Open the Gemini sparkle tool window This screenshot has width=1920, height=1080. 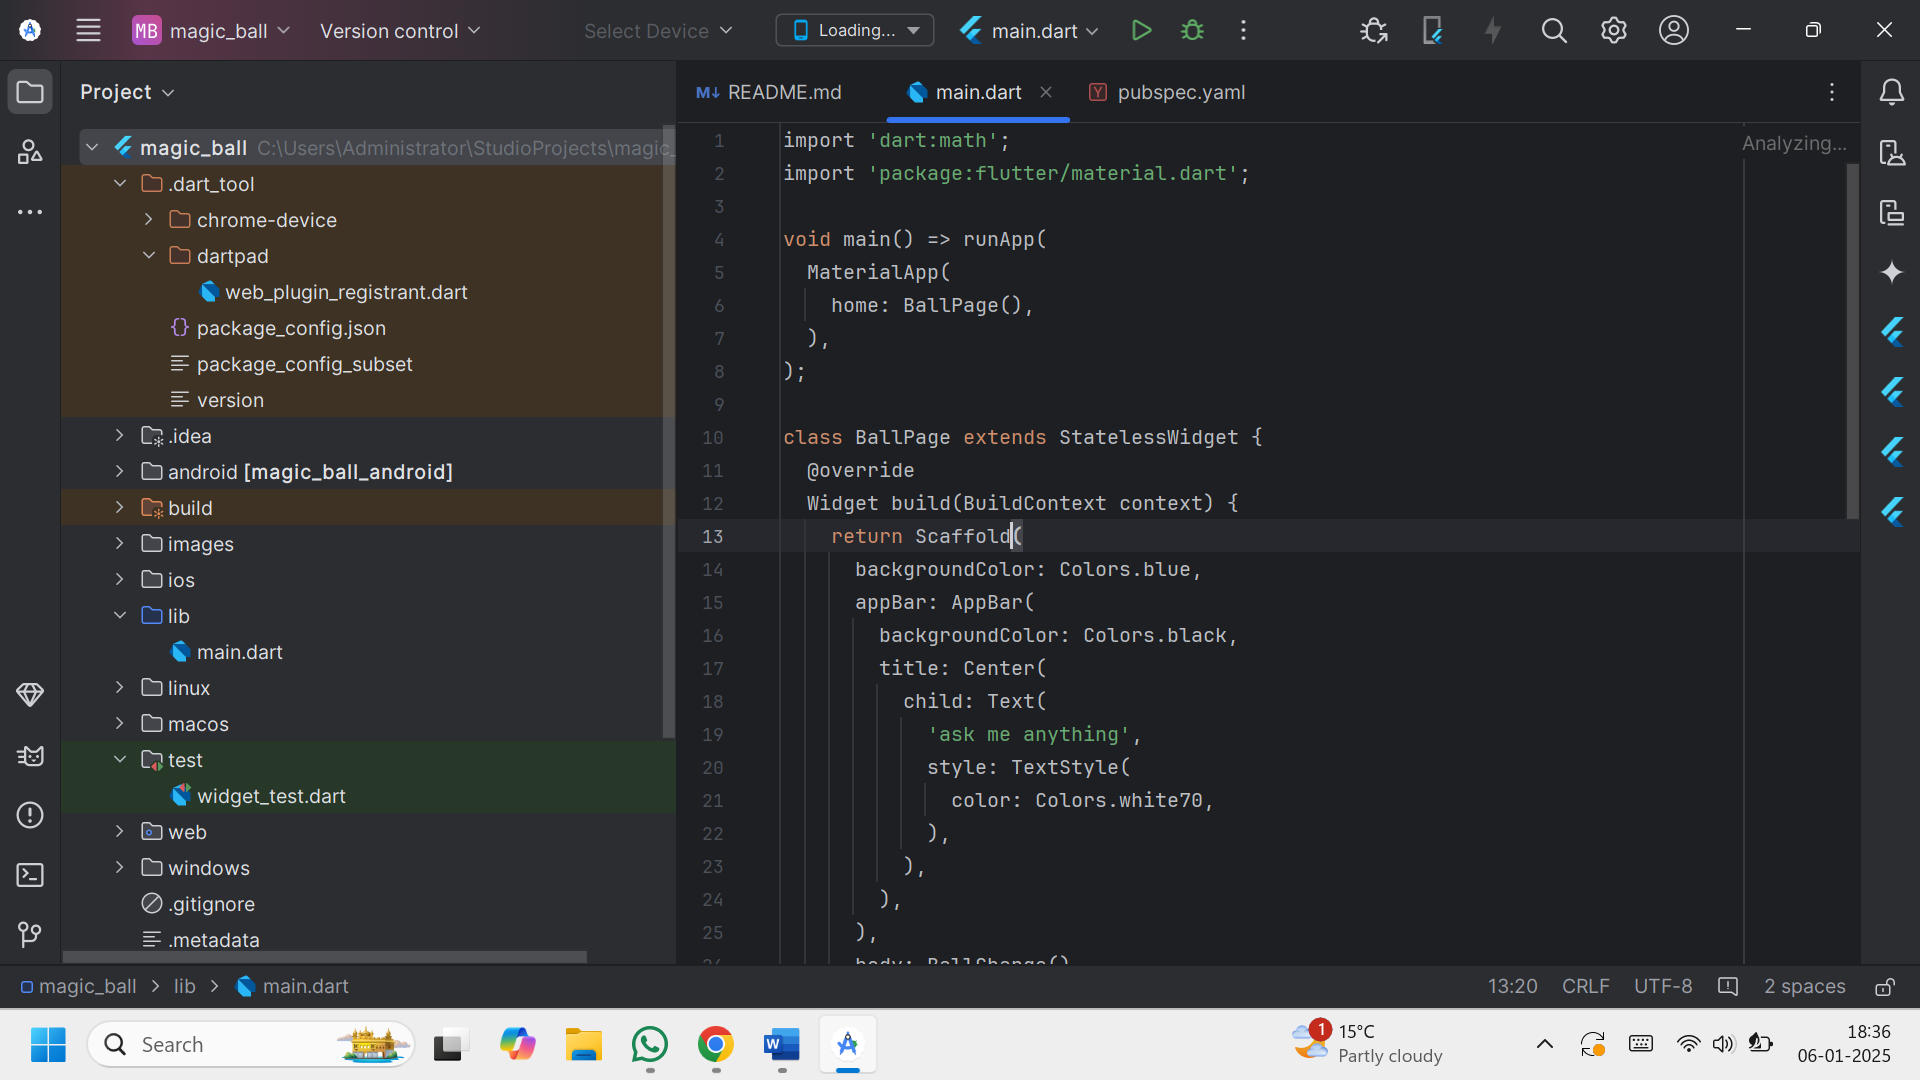[x=1891, y=272]
